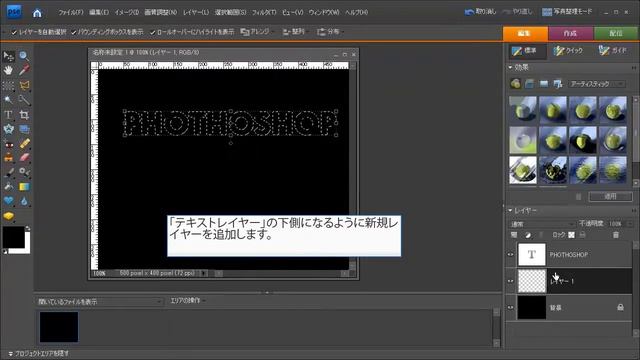Viewport: 640px width, 360px height.
Task: Select the Straighten tool
Action: pyautogui.click(x=24, y=129)
